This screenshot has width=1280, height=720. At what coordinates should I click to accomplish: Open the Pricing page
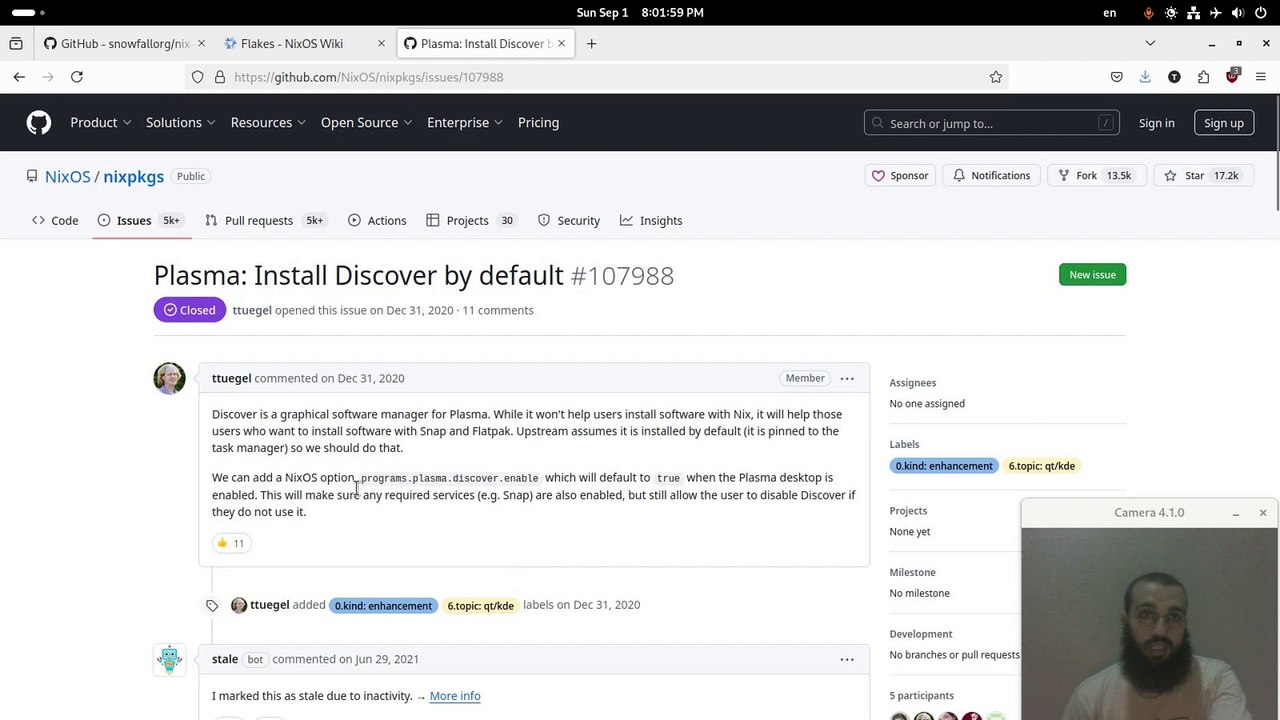point(538,123)
